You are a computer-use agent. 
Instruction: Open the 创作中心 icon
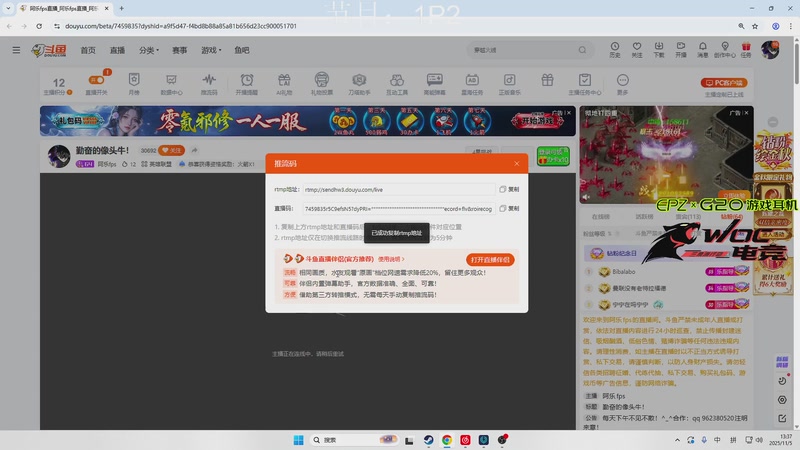click(x=724, y=49)
